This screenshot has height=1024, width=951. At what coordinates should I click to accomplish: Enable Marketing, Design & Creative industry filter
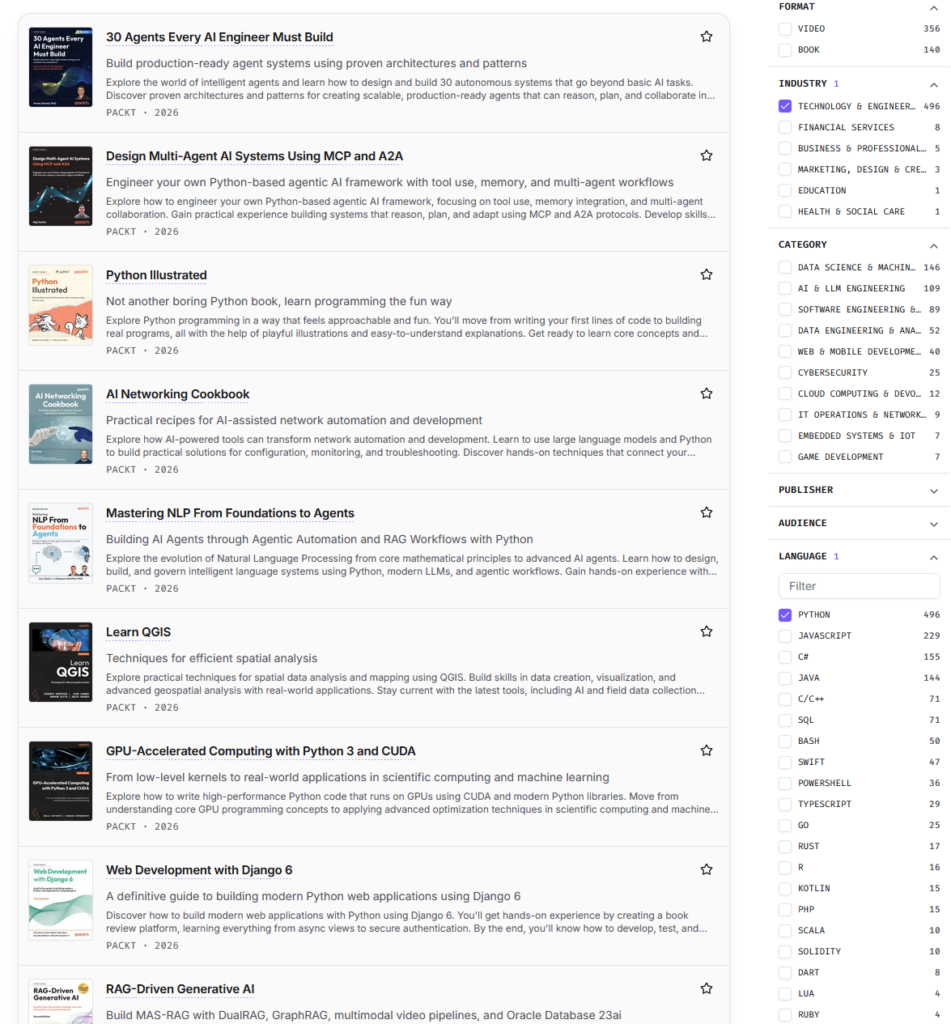click(785, 169)
